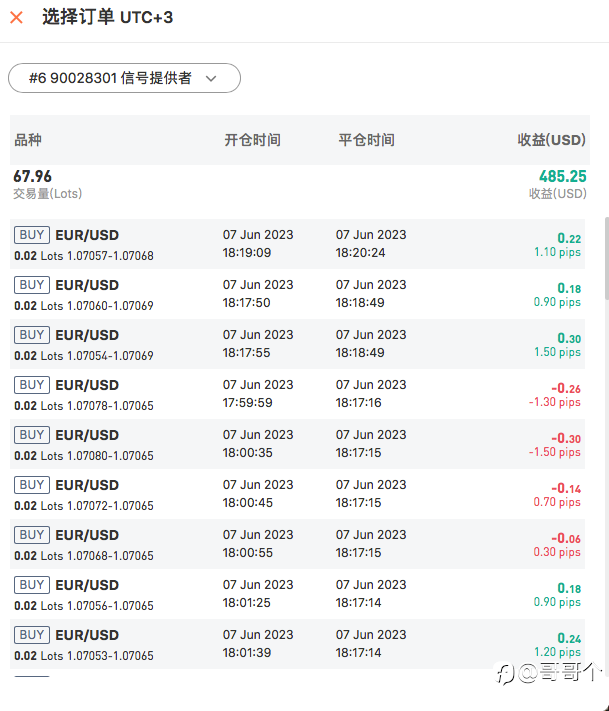Click the BUY tag on the first order
The image size is (609, 711).
[x=32, y=235]
